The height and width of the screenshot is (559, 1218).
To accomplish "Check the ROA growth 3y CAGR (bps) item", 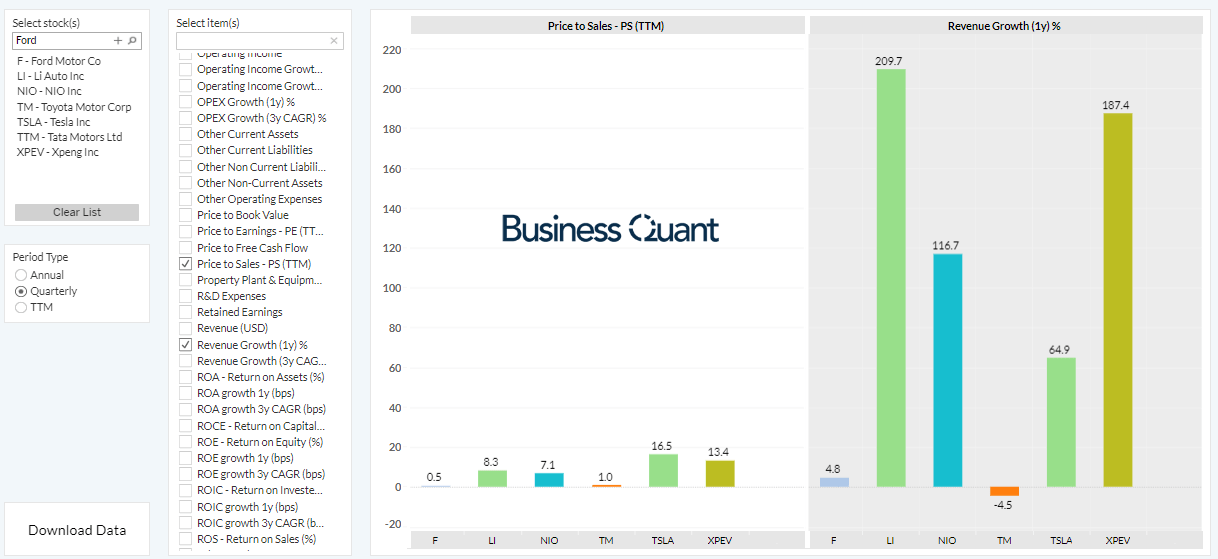I will (185, 409).
